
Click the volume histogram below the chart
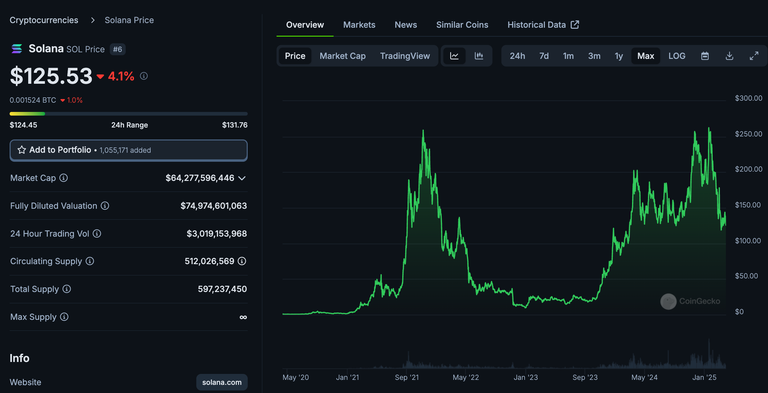coord(504,355)
